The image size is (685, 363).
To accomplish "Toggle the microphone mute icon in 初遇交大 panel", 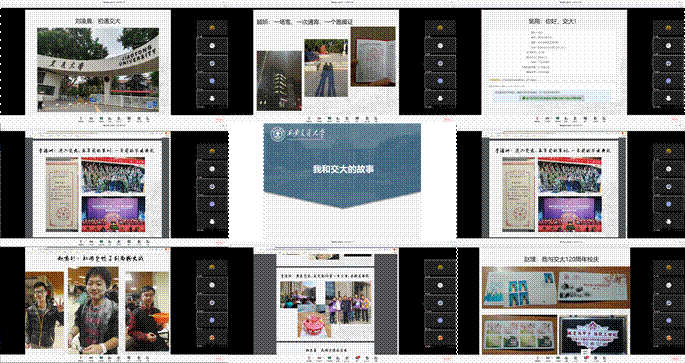I will coord(81,118).
